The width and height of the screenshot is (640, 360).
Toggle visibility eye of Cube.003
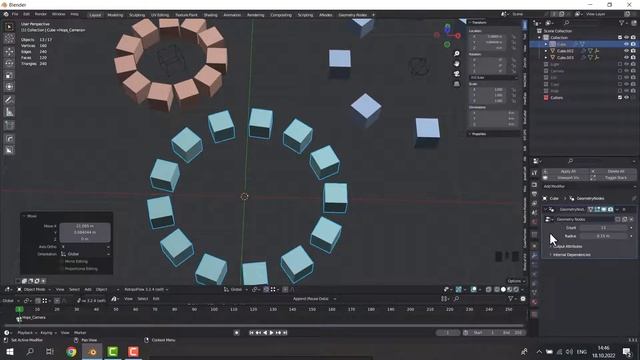pyautogui.click(x=626, y=58)
